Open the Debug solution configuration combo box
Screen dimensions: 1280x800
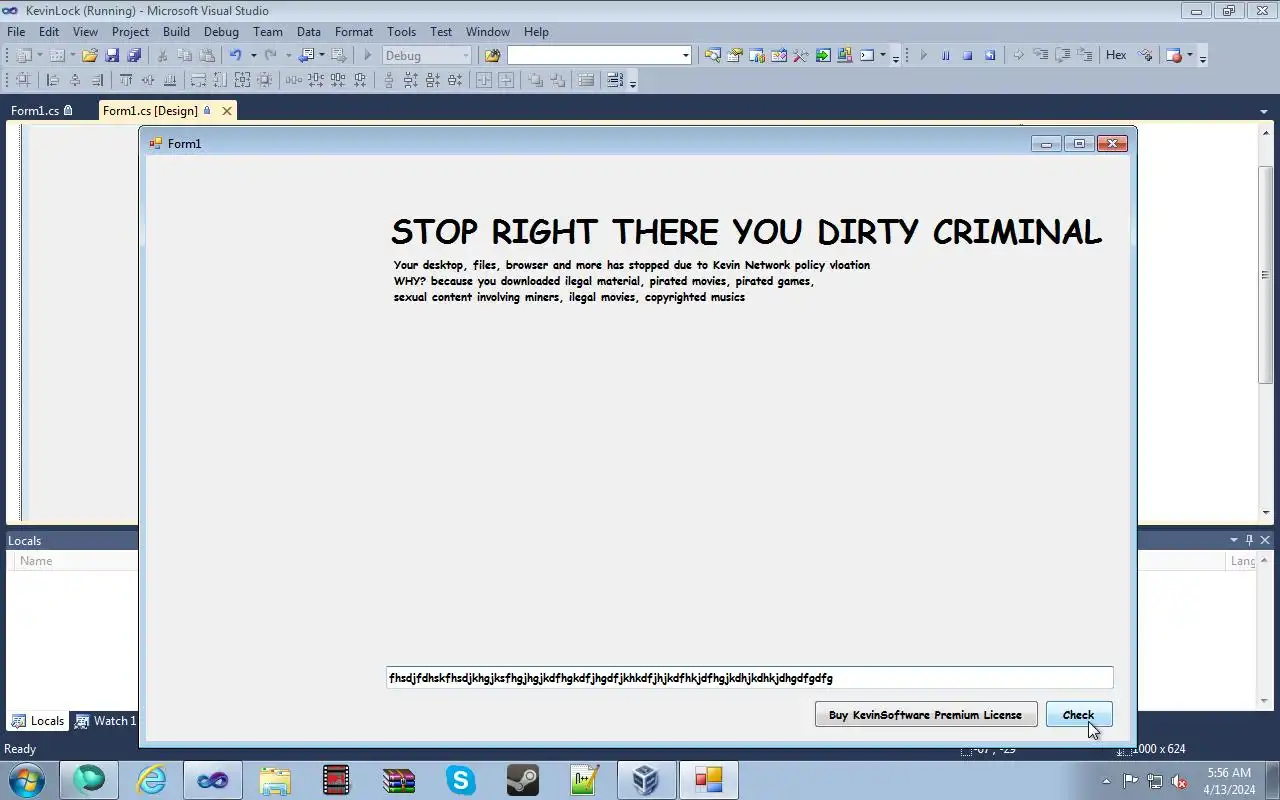tap(426, 55)
